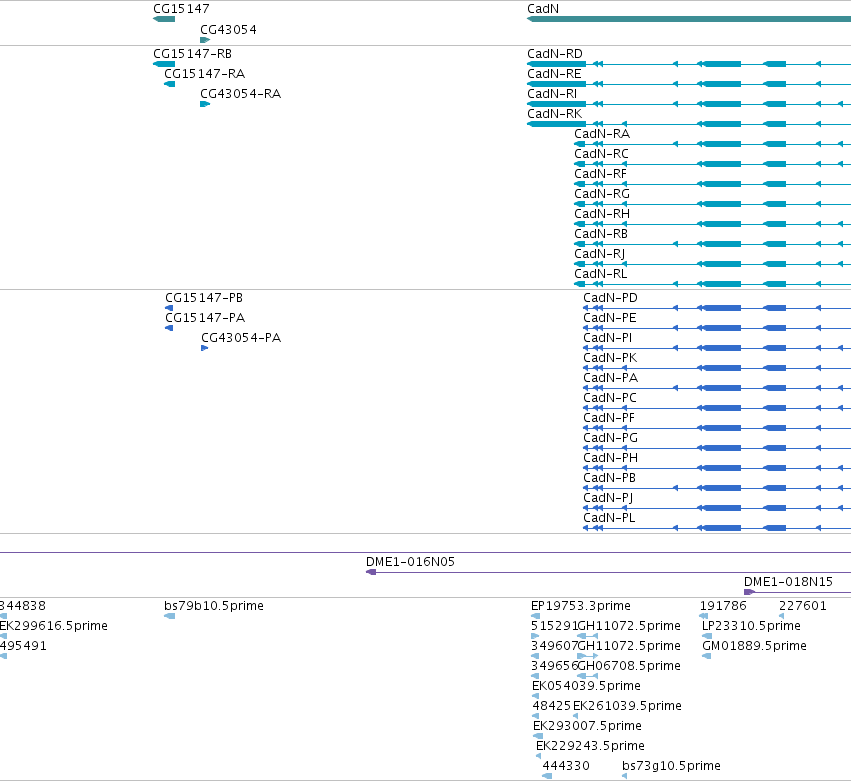This screenshot has height=781, width=851.
Task: Select the 349656 feature label
Action: (554, 666)
